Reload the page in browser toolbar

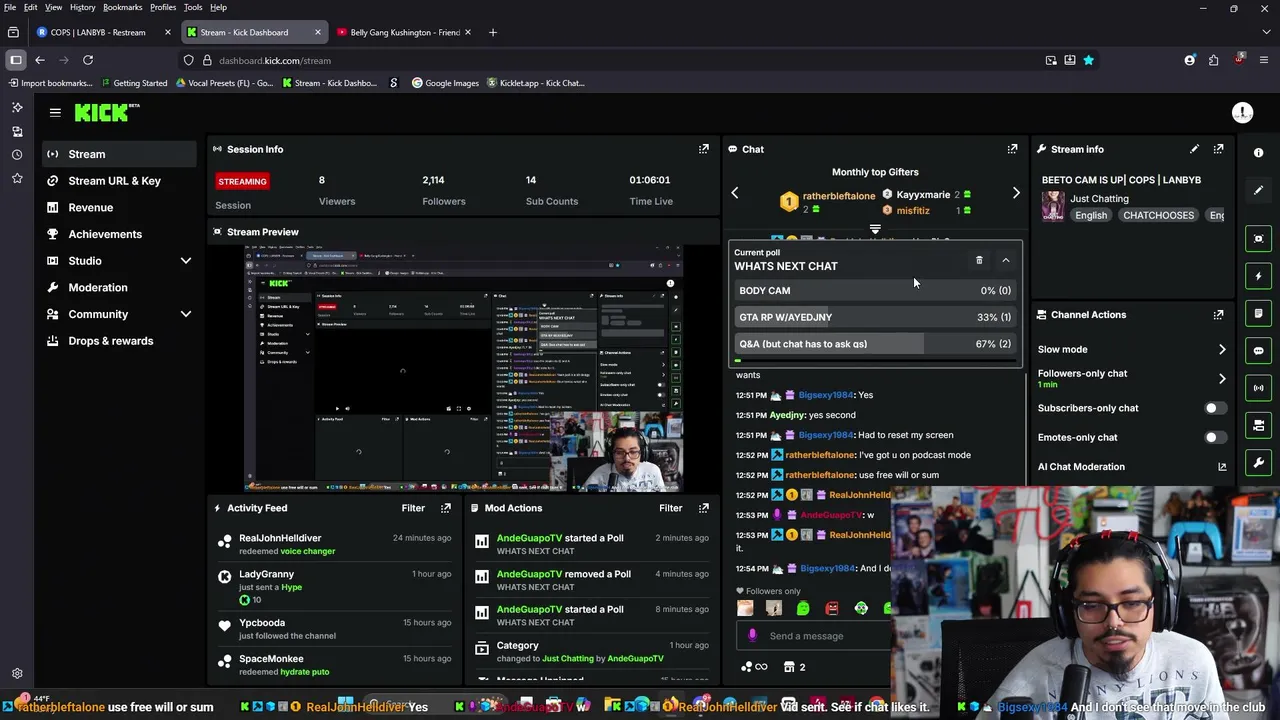(x=88, y=60)
